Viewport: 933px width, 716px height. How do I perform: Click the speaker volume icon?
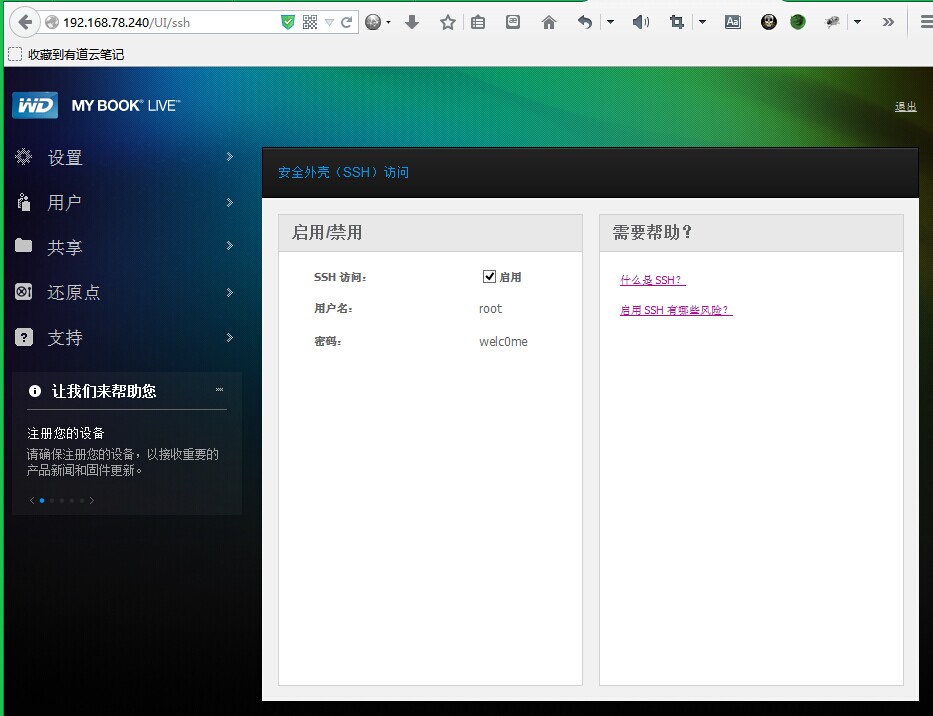point(641,23)
